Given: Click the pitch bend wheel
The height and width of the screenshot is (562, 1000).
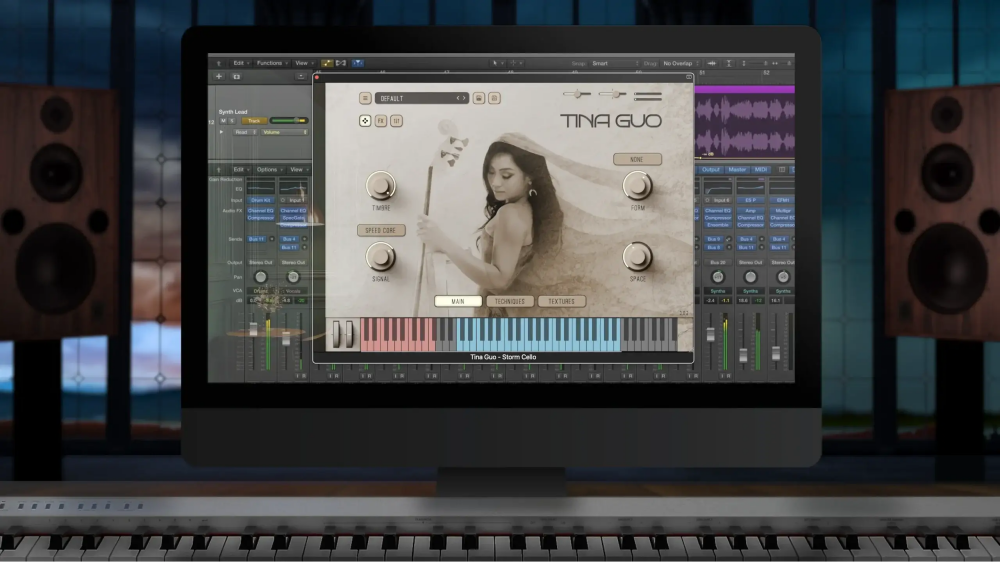Looking at the screenshot, I should [337, 334].
